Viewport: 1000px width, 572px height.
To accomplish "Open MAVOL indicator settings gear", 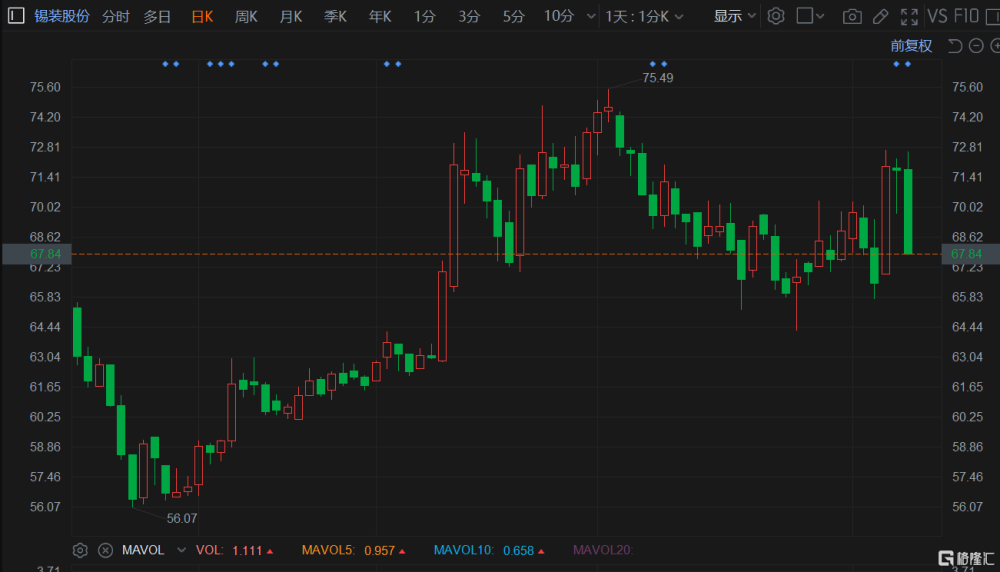I will click(80, 550).
